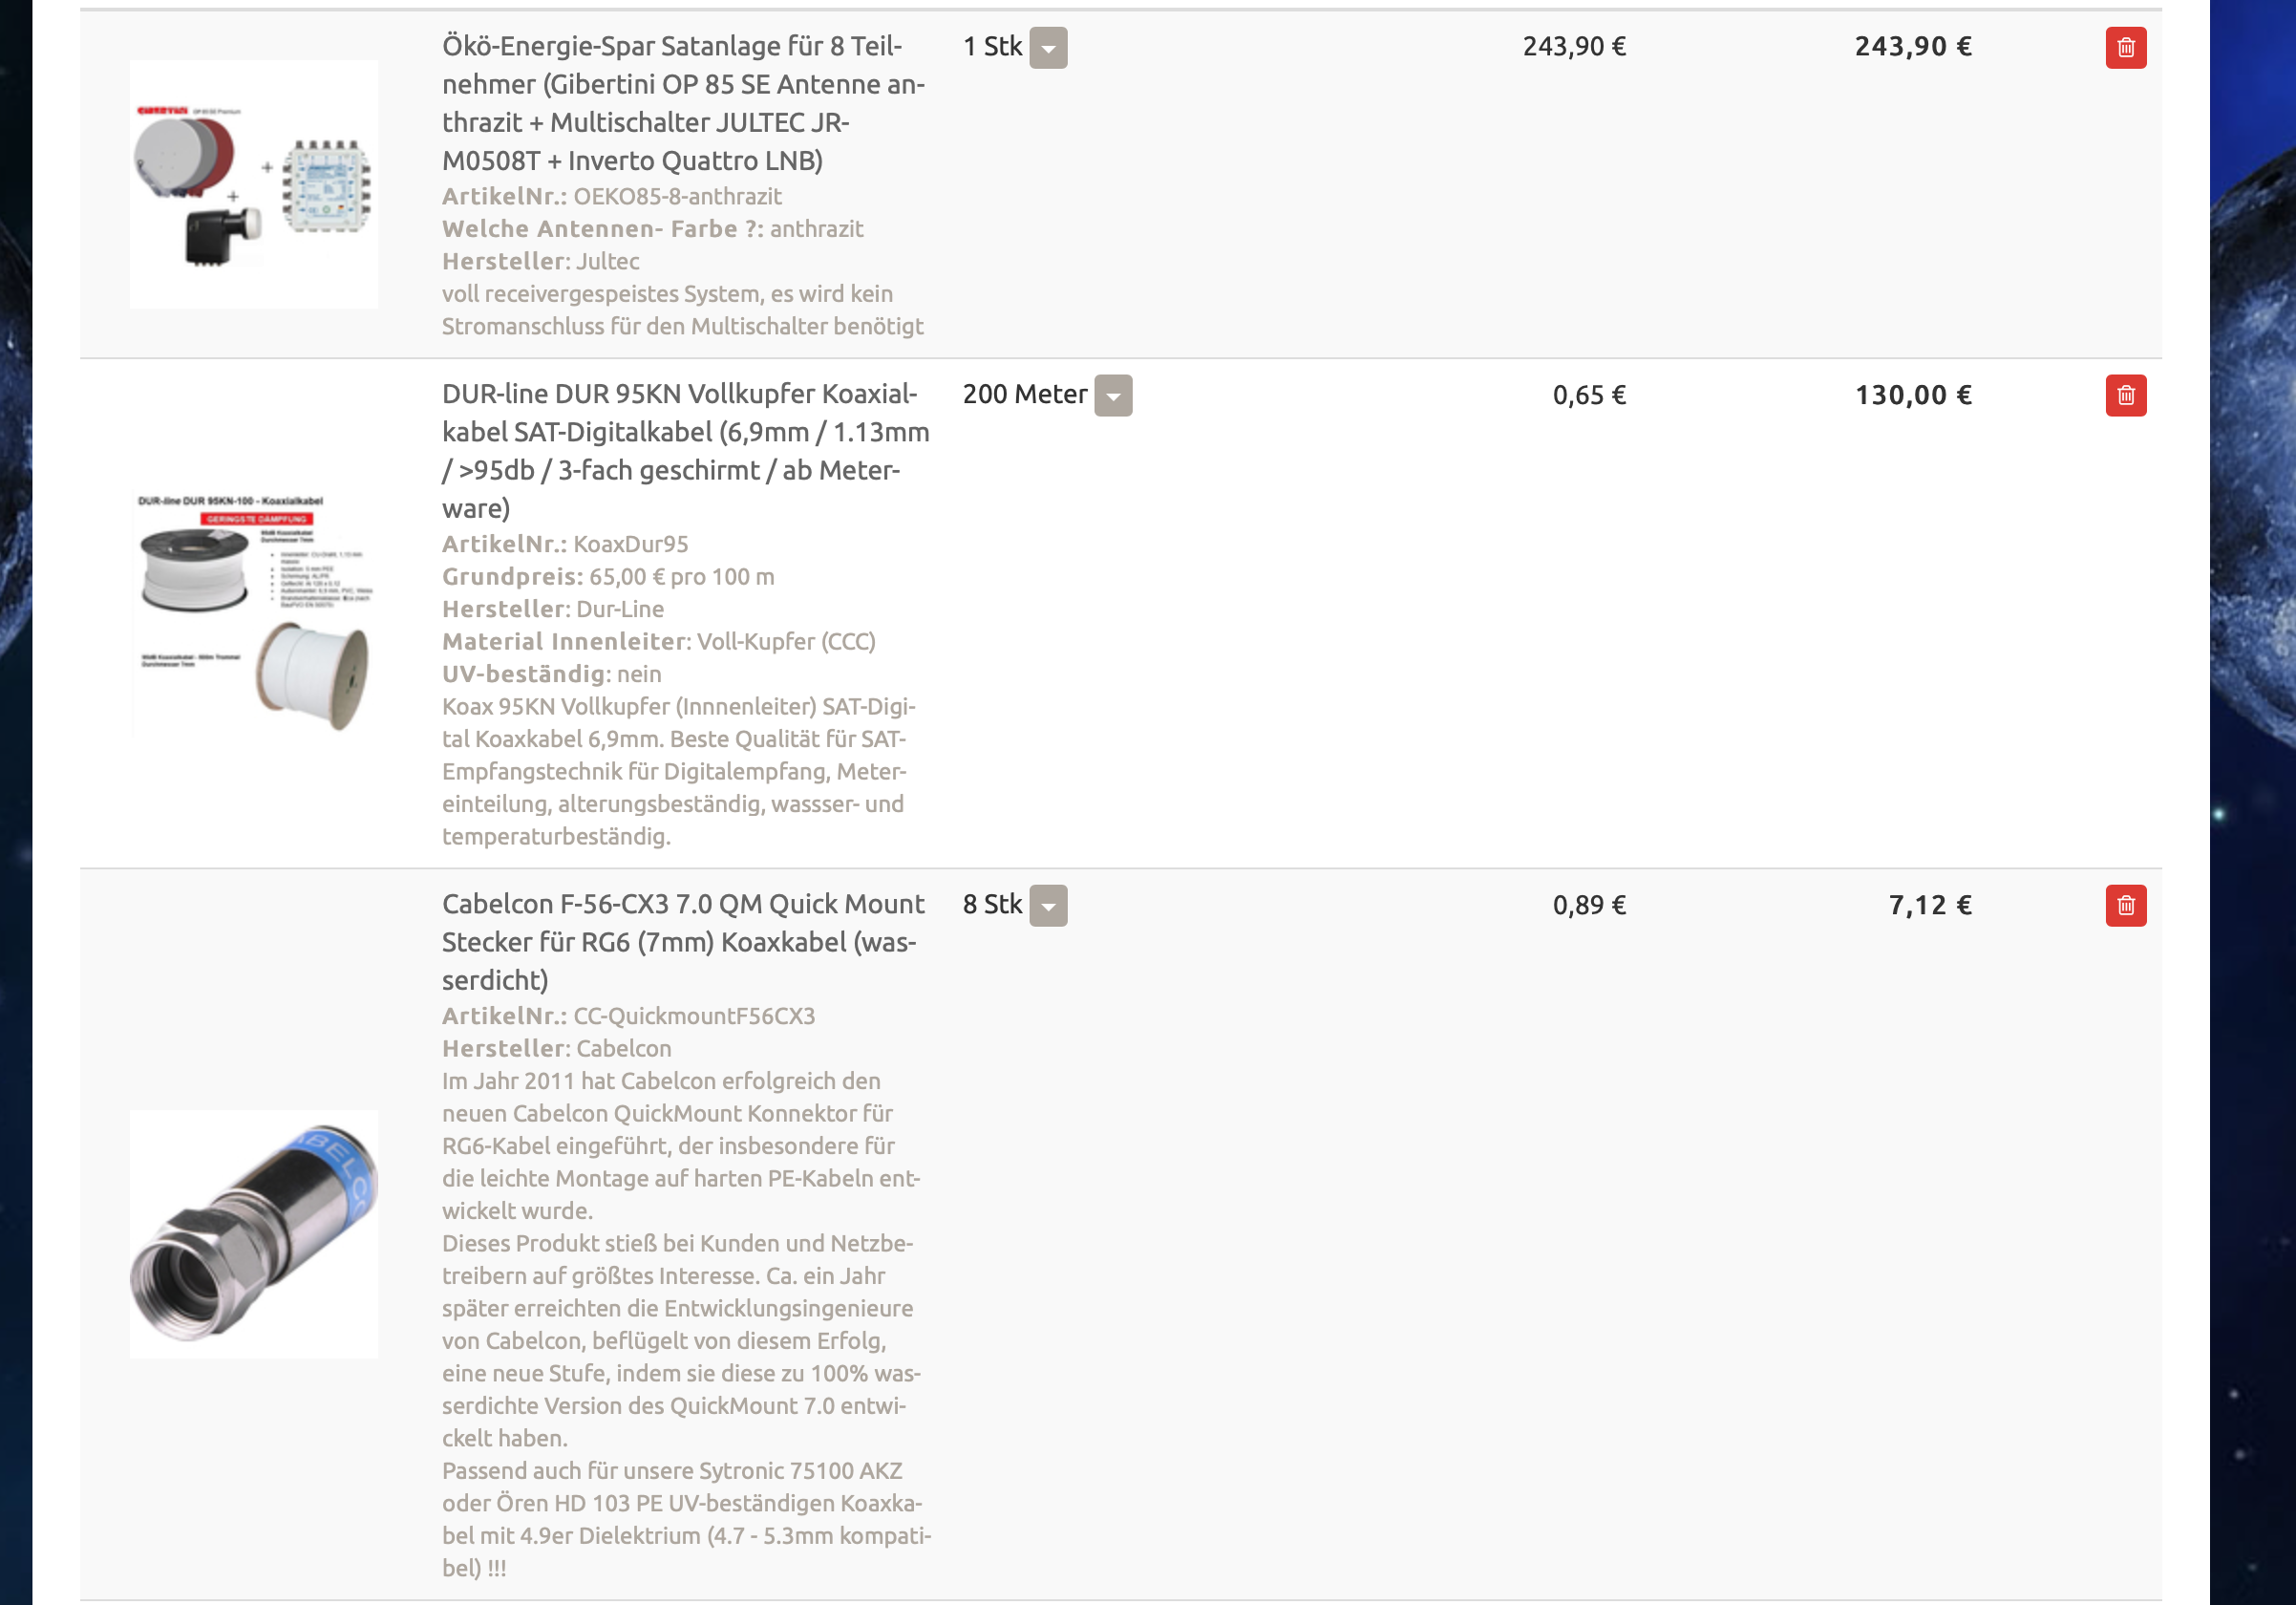Click the bold 7,12 € line total

pyautogui.click(x=1930, y=906)
